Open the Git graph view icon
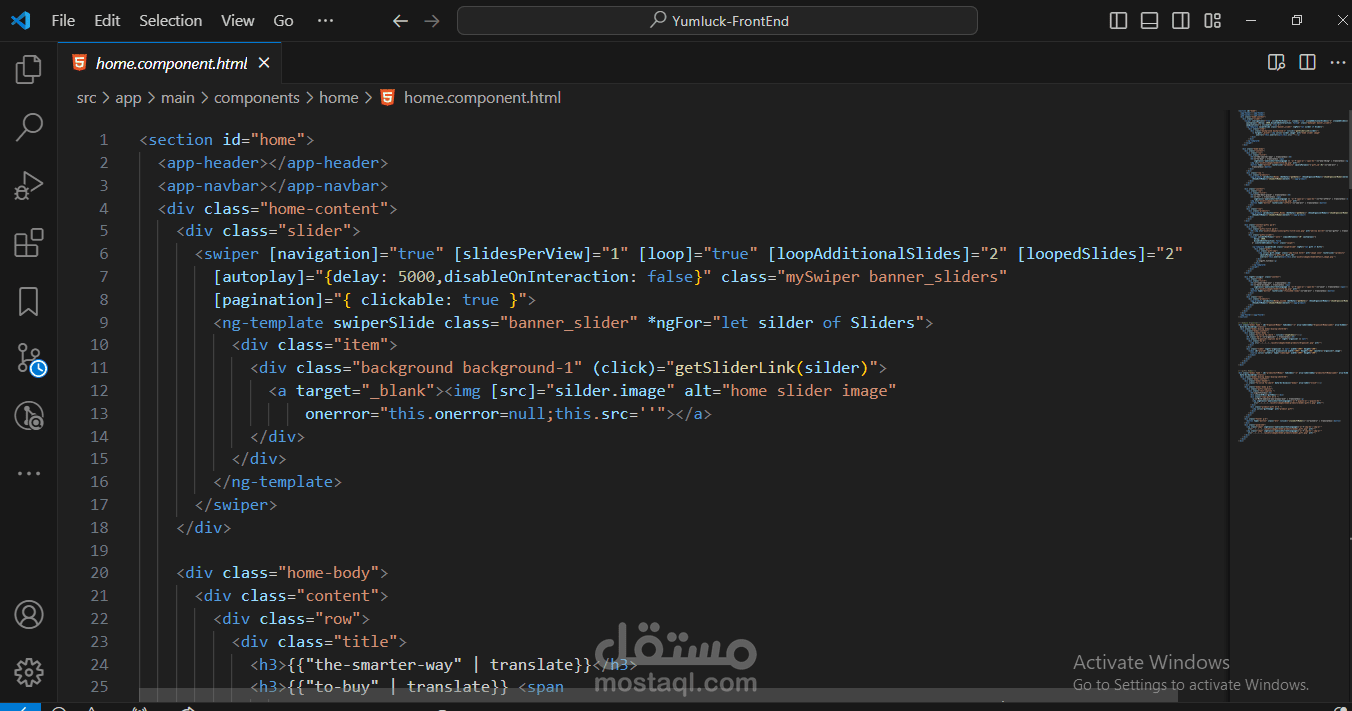 point(29,416)
